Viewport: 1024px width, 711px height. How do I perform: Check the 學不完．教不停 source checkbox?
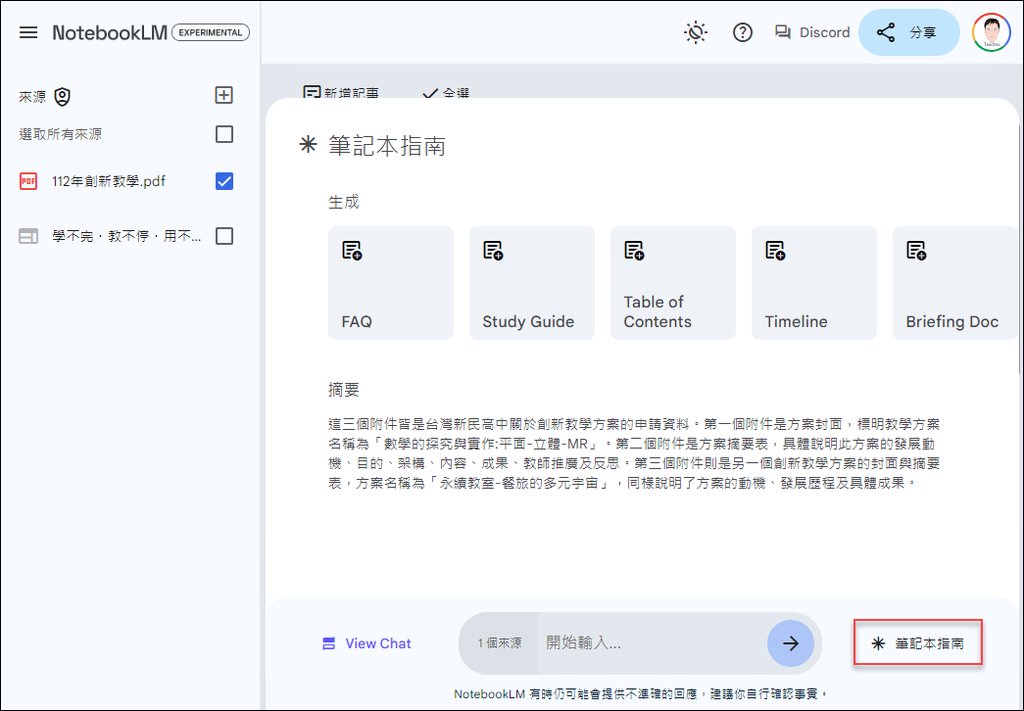(x=224, y=236)
